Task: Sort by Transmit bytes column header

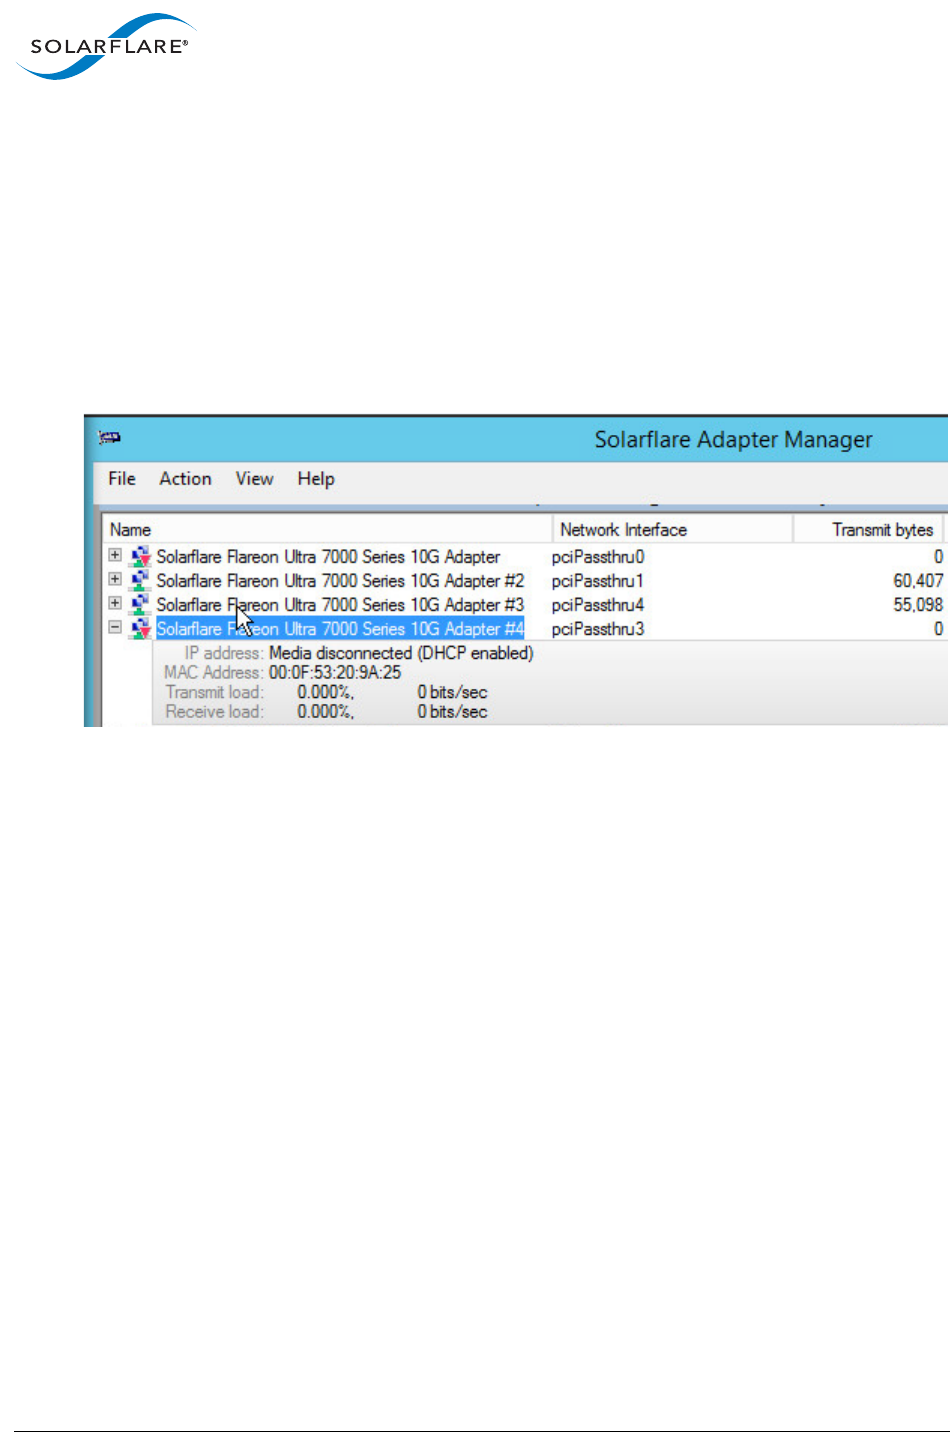Action: (x=868, y=530)
